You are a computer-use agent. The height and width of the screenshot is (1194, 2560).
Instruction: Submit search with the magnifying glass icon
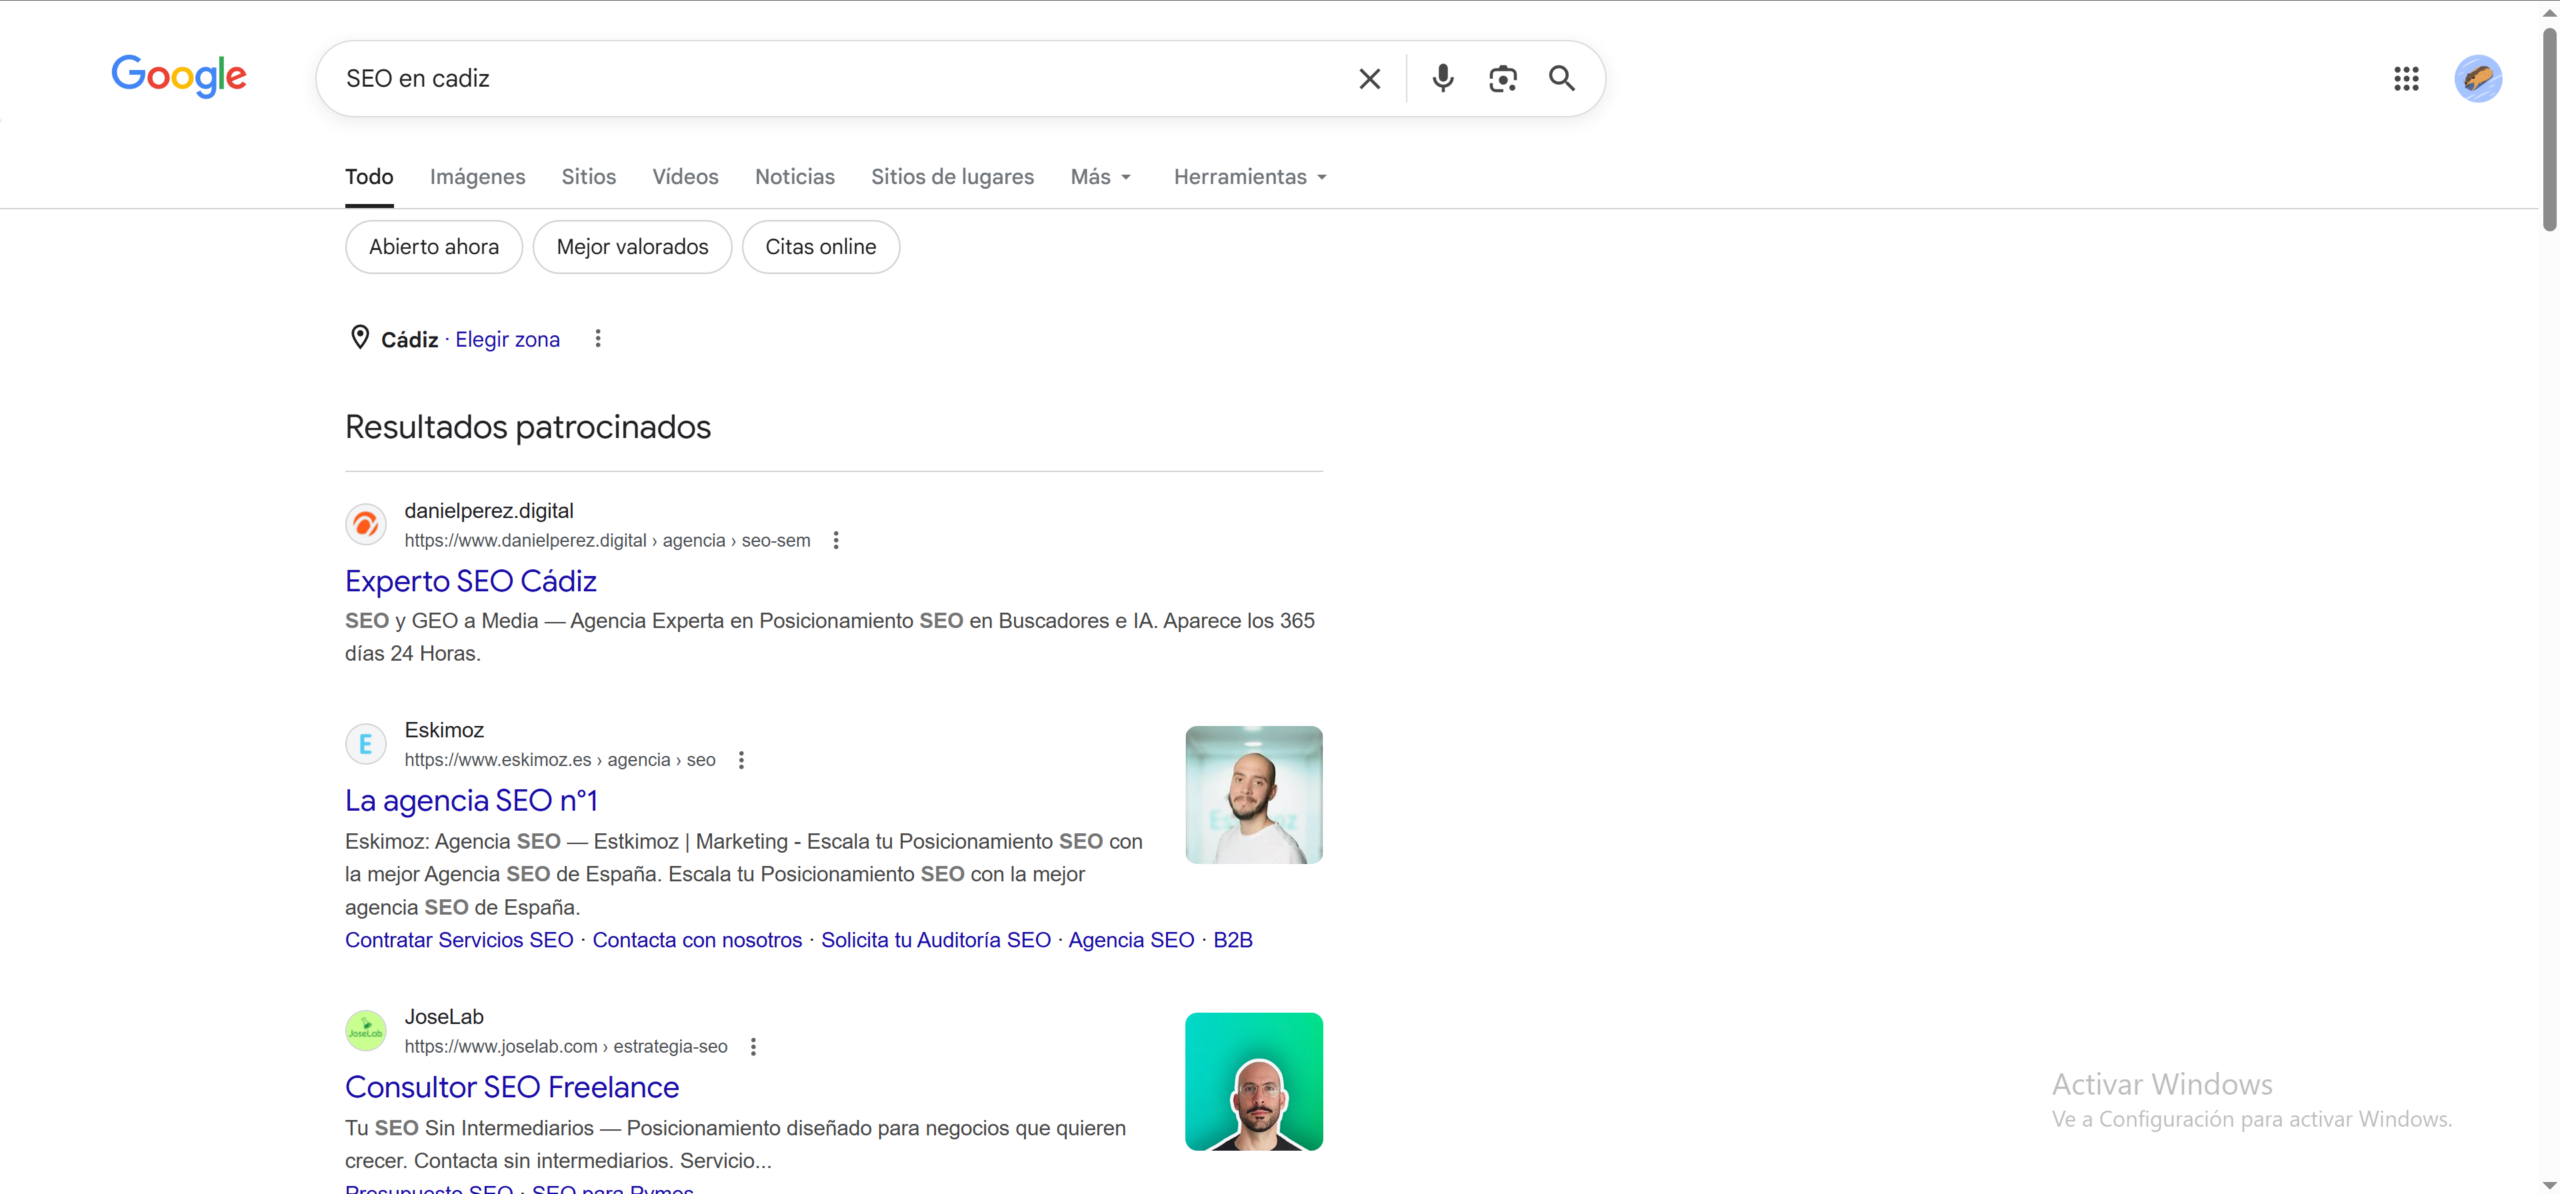(1562, 78)
